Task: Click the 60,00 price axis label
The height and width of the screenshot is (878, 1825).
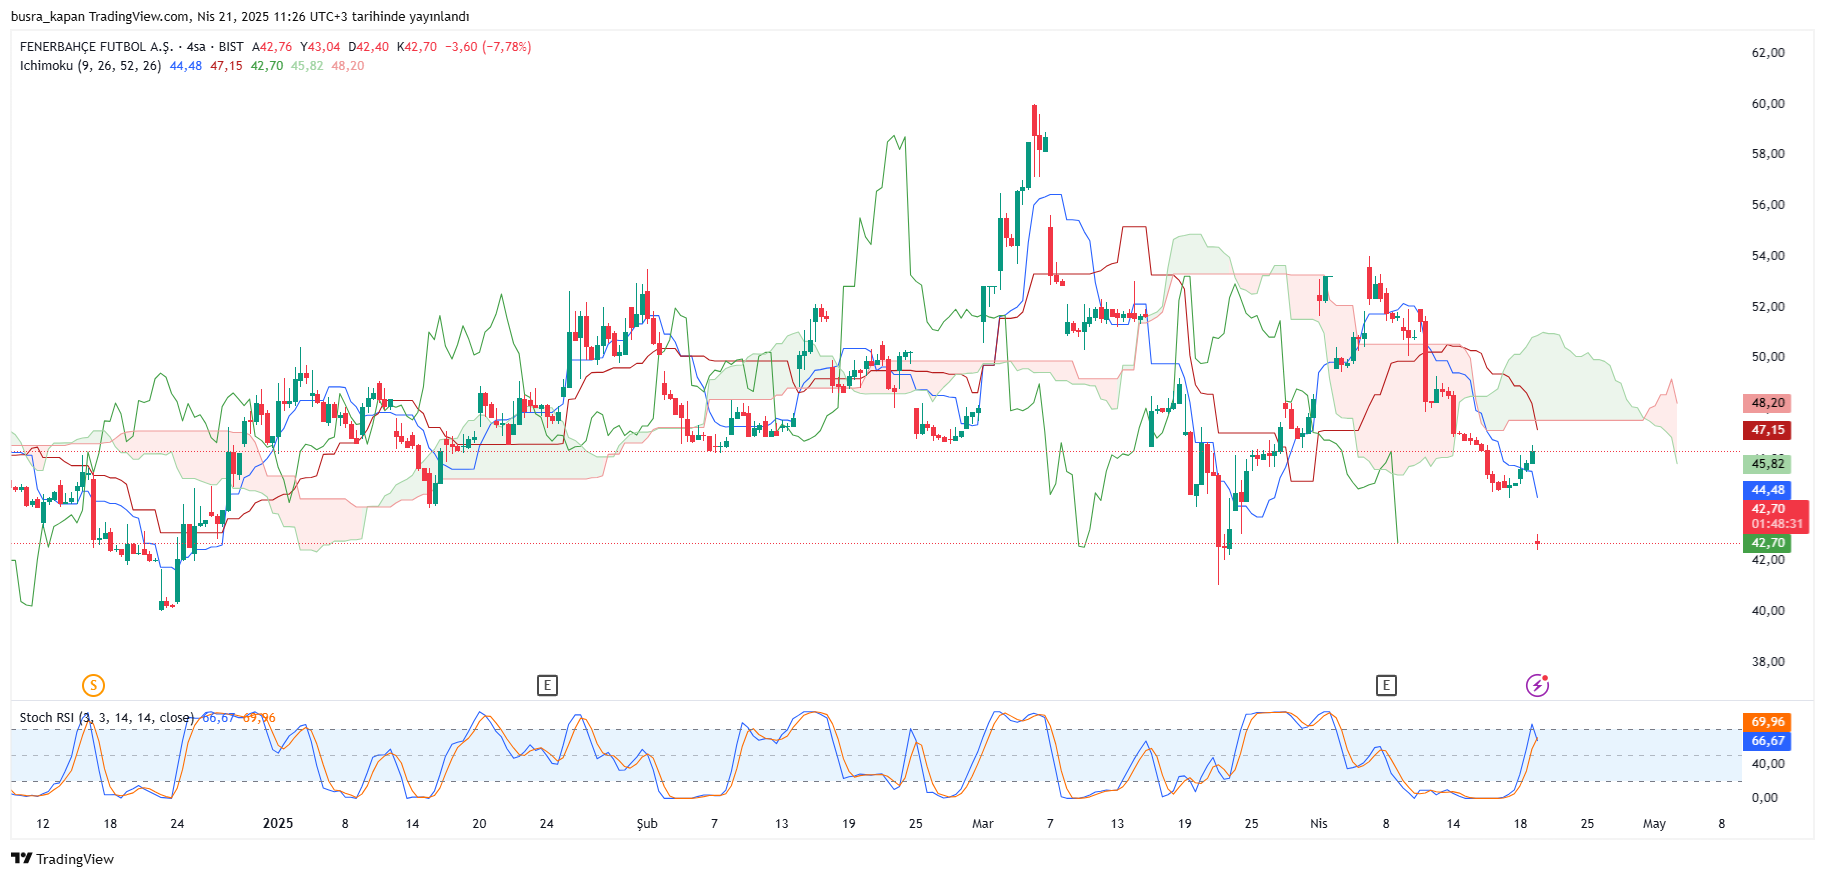Action: tap(1768, 104)
